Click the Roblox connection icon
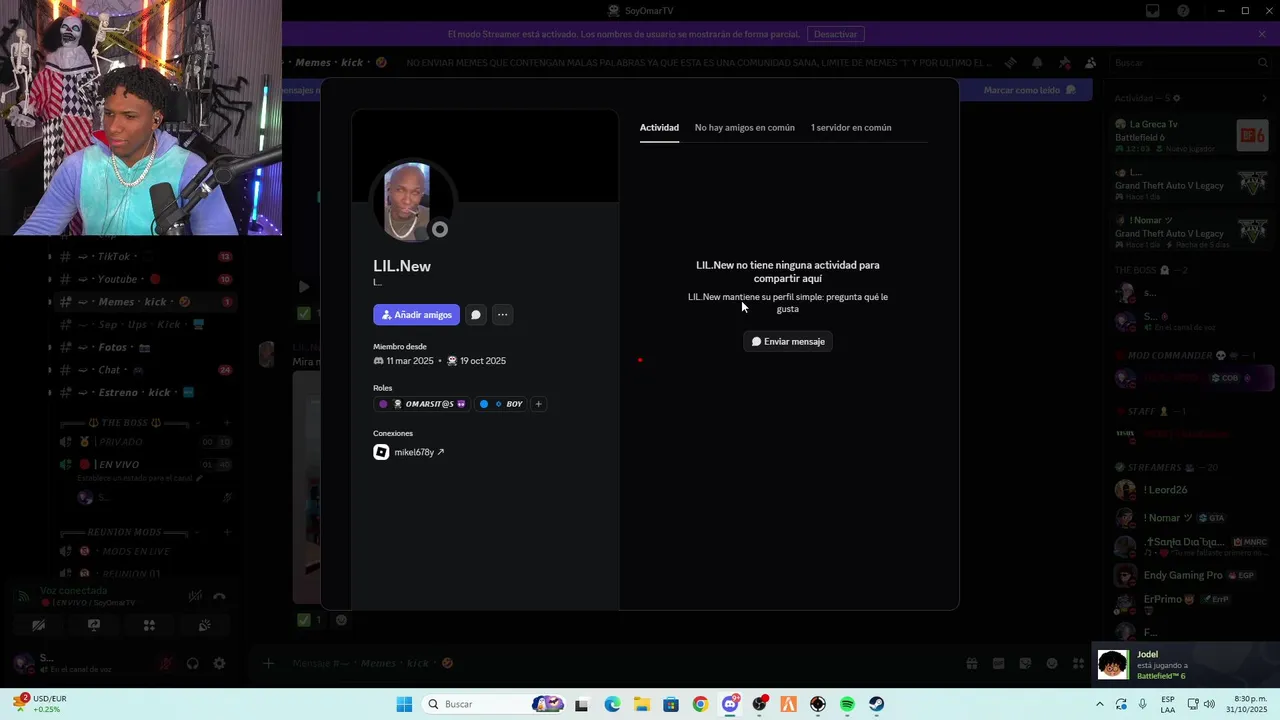This screenshot has width=1280, height=720. click(x=381, y=453)
